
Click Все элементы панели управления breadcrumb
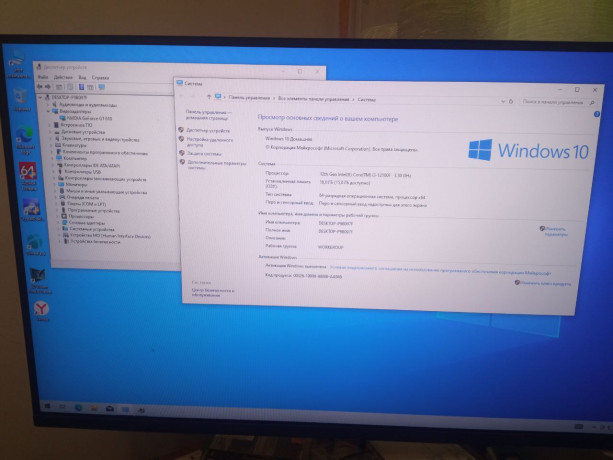coord(314,99)
